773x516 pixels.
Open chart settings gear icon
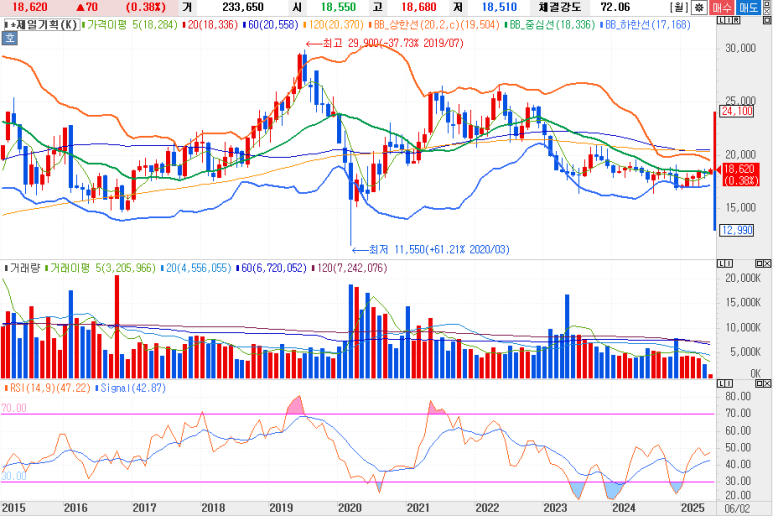(699, 7)
